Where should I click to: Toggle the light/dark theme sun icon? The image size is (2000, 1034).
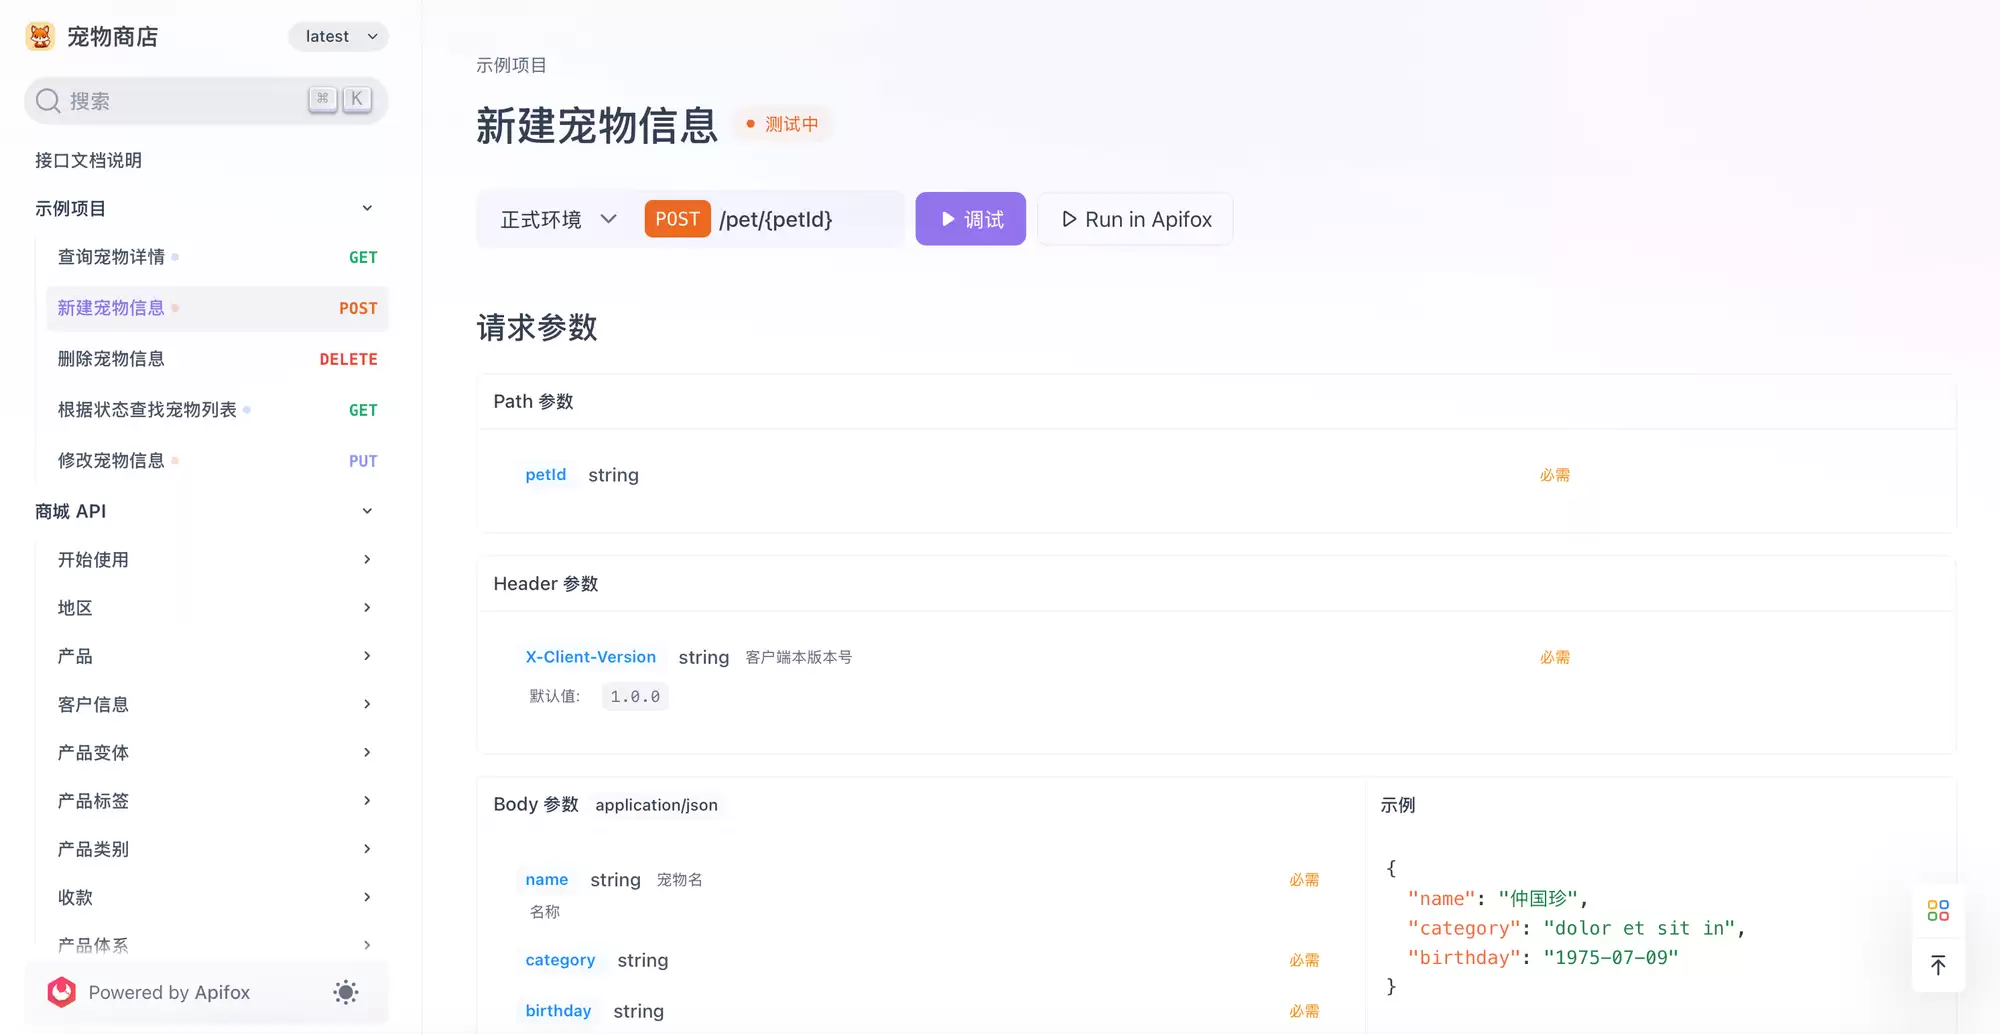345,992
